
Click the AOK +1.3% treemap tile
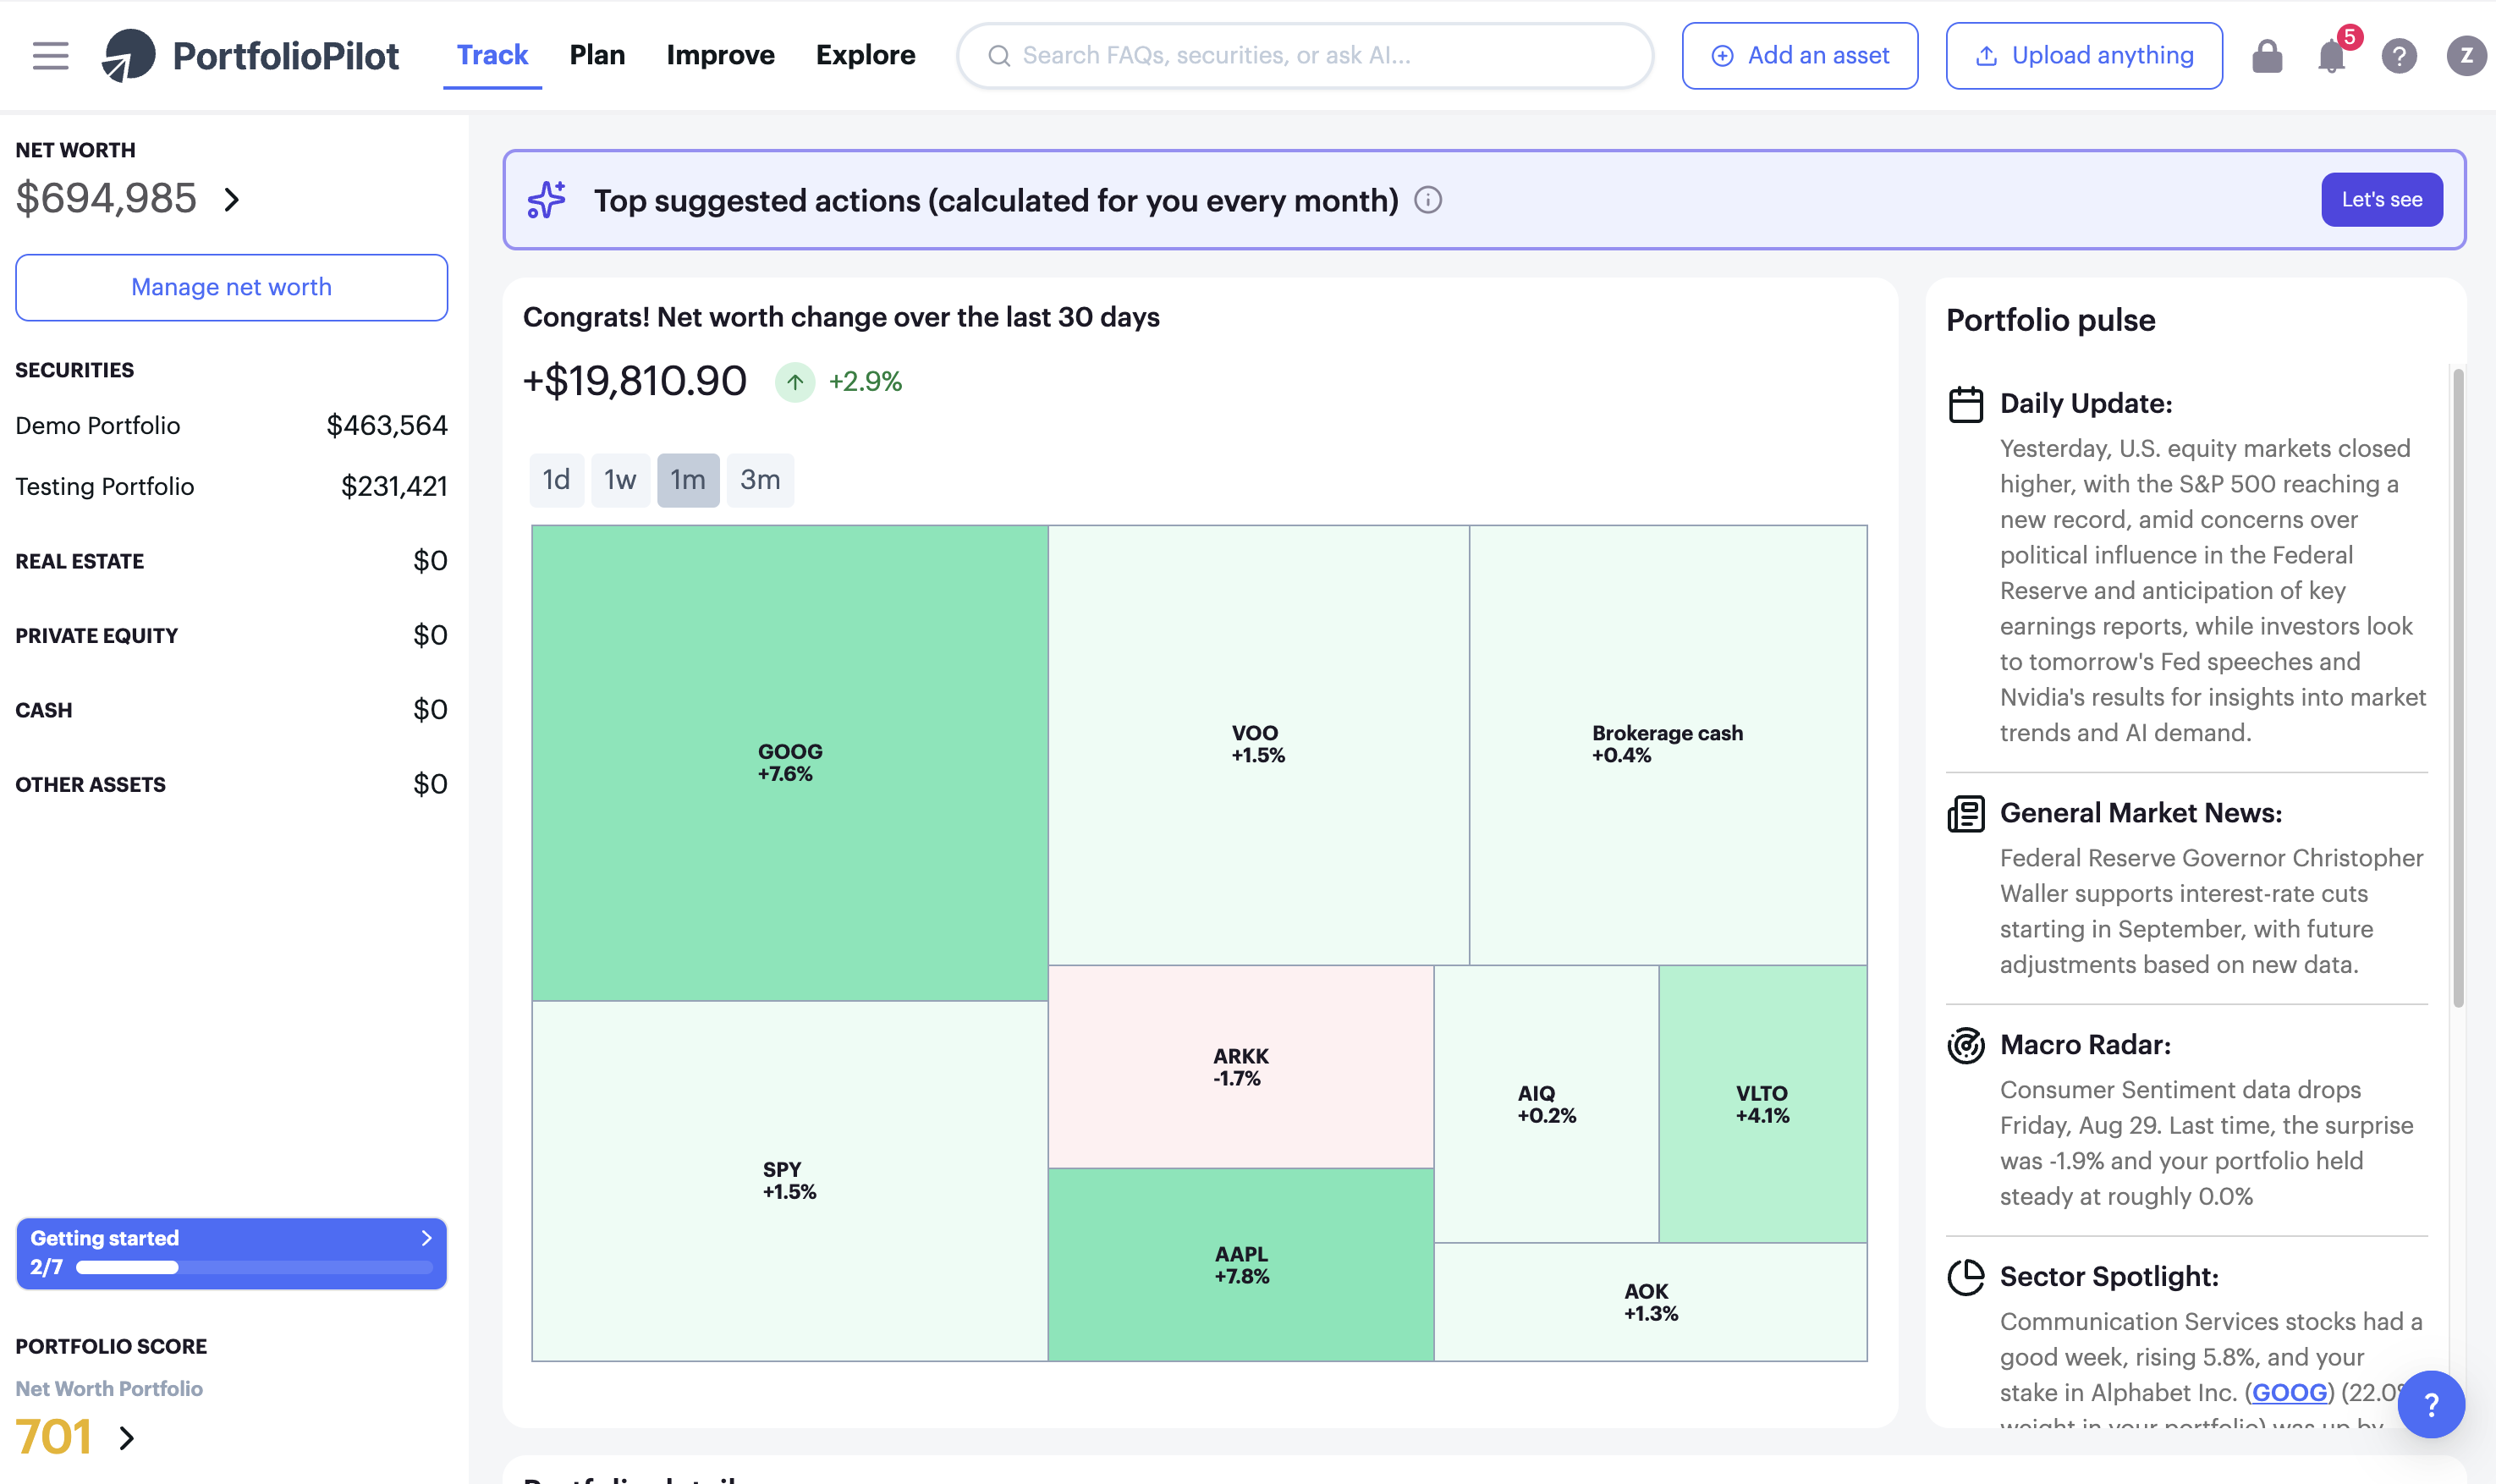pyautogui.click(x=1650, y=1302)
